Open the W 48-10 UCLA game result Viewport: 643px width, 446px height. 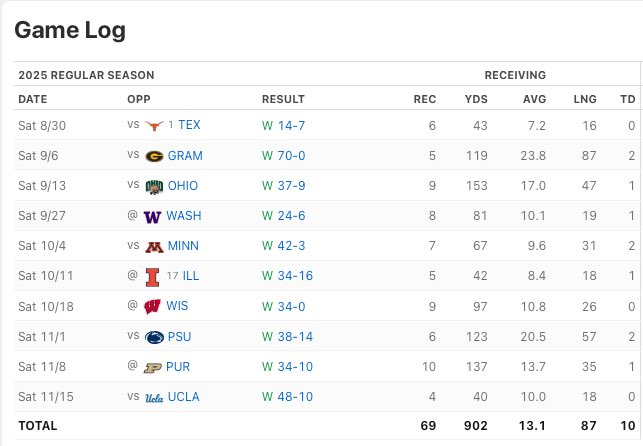[287, 396]
